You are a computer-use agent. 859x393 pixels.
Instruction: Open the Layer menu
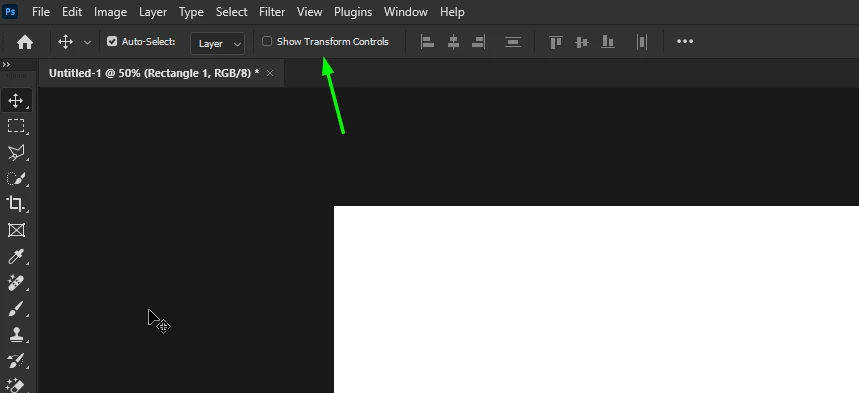[x=153, y=12]
